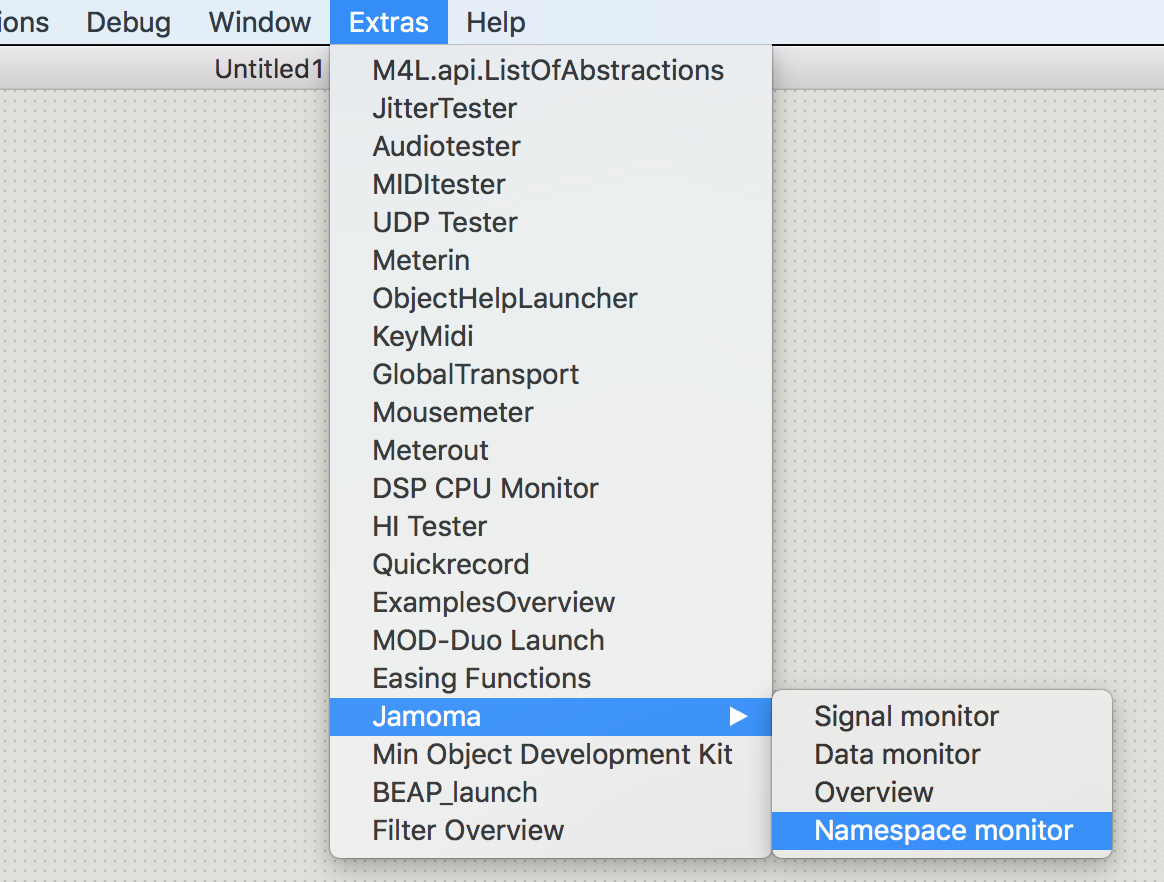Open the Window menu
The image size is (1164, 882).
(260, 22)
